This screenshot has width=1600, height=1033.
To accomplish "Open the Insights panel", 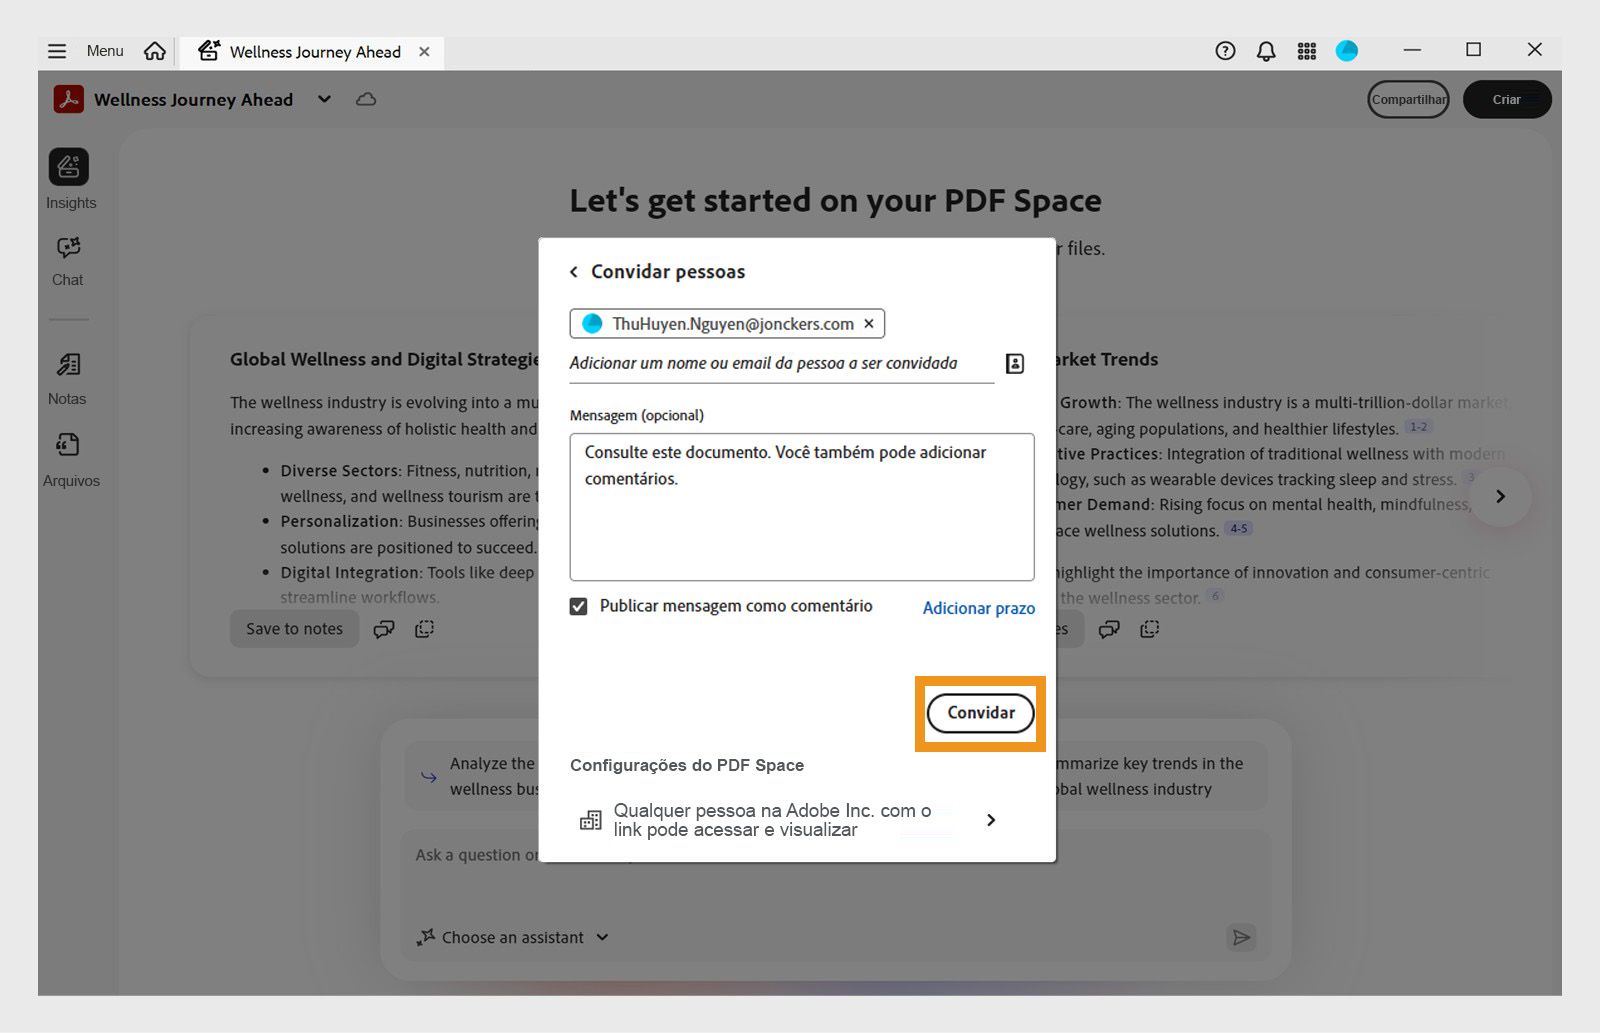I will click(x=69, y=178).
